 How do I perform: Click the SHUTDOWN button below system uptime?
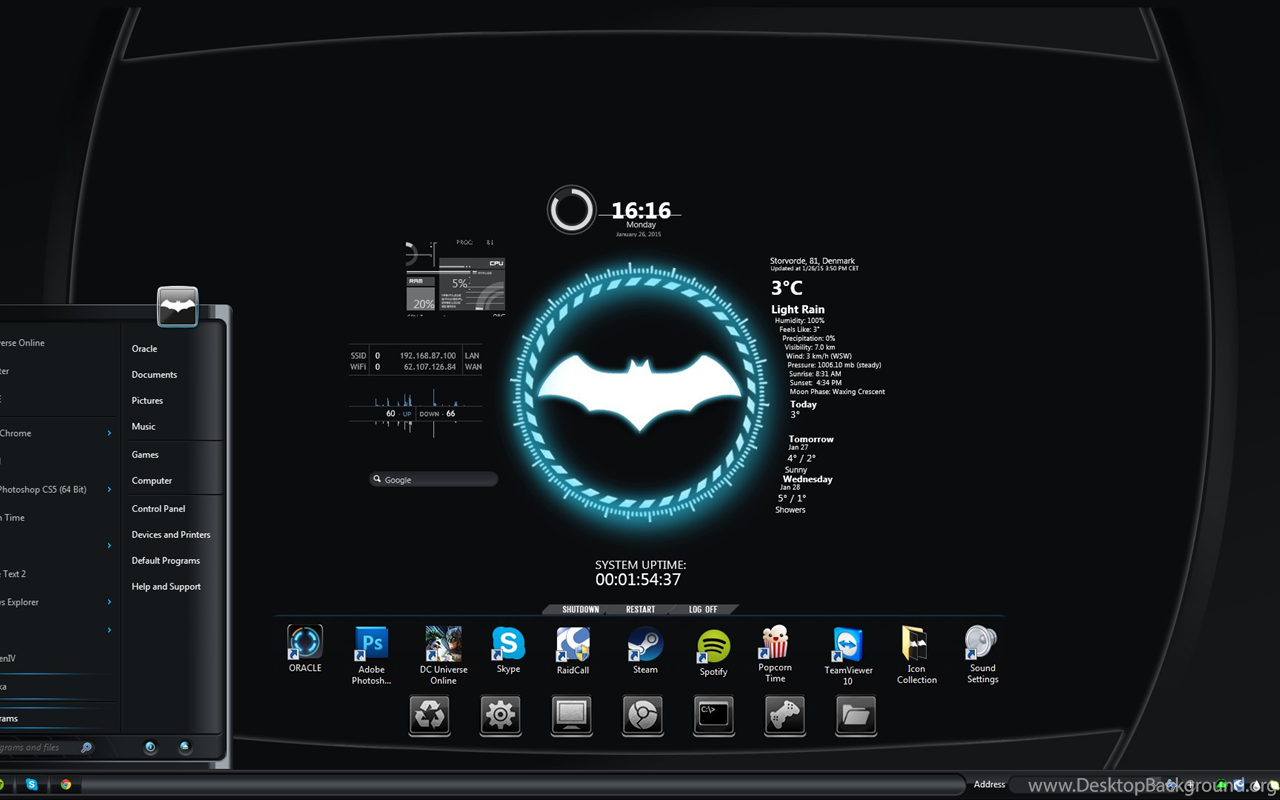tap(581, 609)
